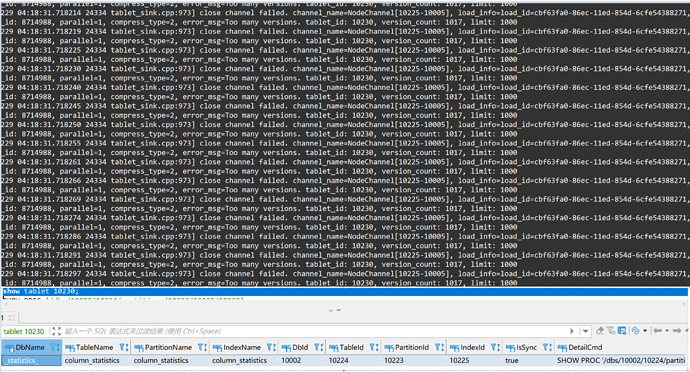This screenshot has height=372, width=690.
Task: Select the IndexName column header
Action: [x=243, y=347]
